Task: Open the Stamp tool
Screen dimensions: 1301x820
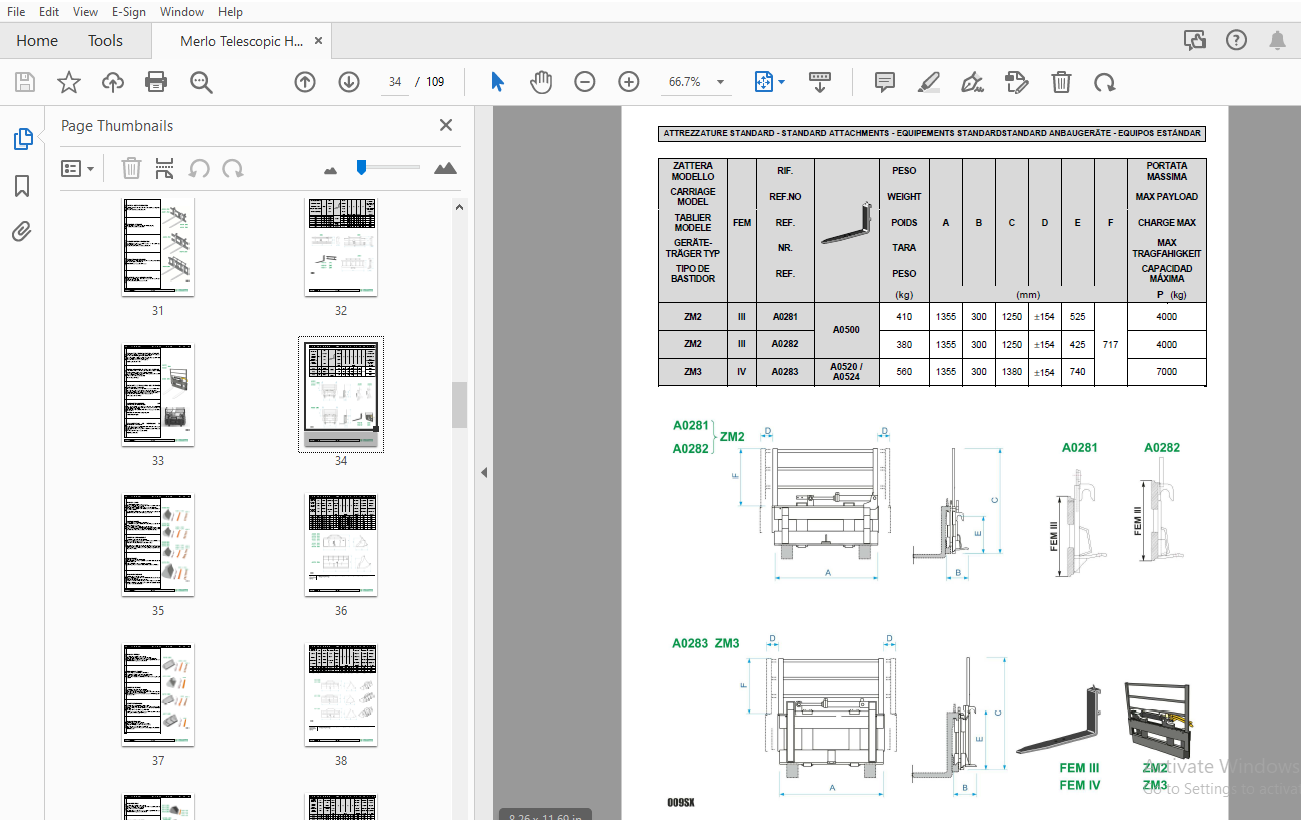Action: click(1016, 82)
